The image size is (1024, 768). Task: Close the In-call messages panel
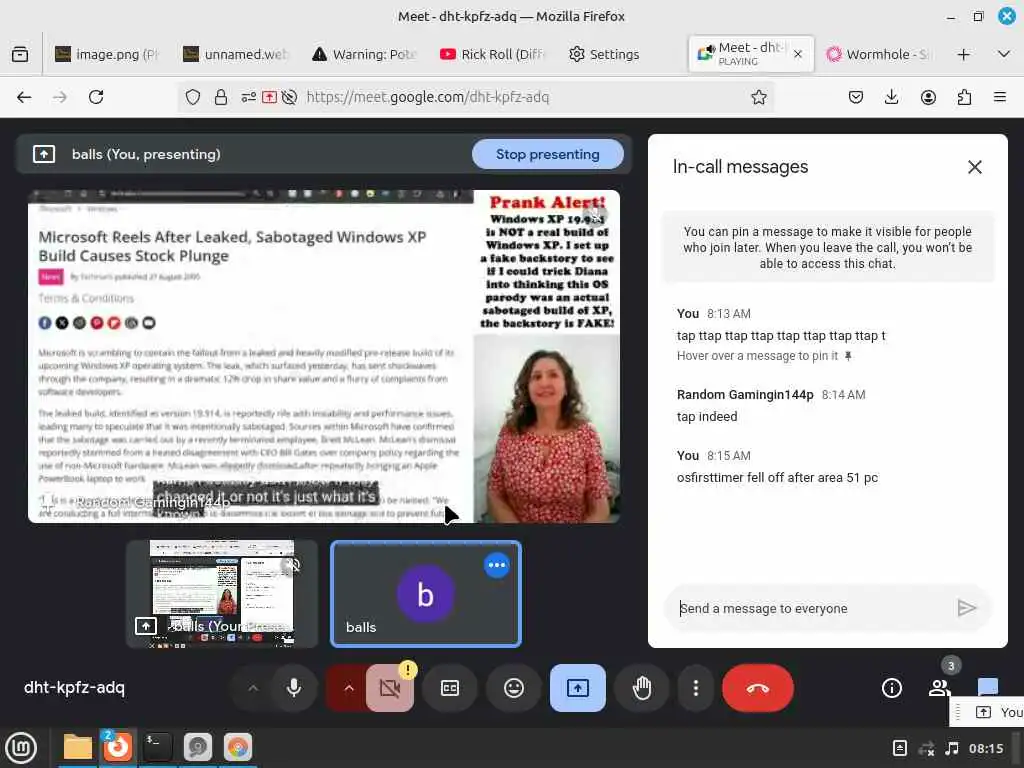point(974,167)
